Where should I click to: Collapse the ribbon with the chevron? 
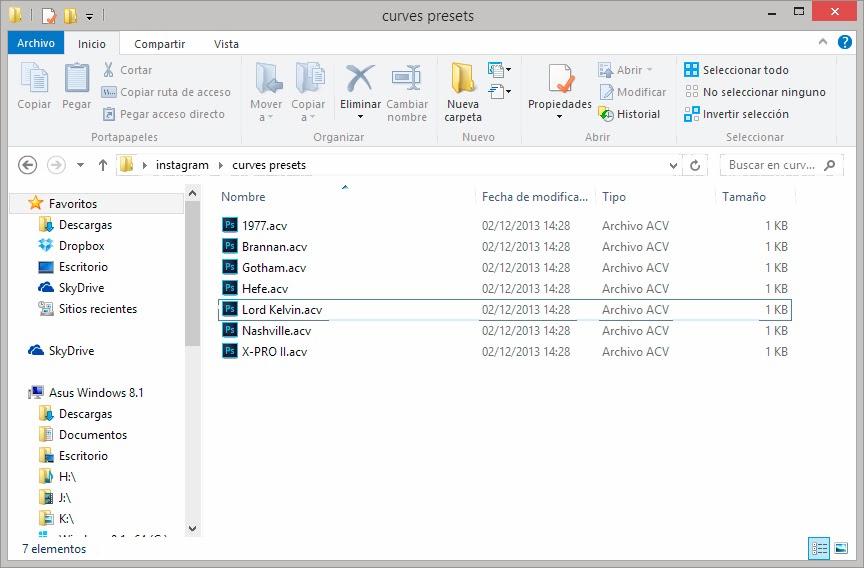[823, 42]
